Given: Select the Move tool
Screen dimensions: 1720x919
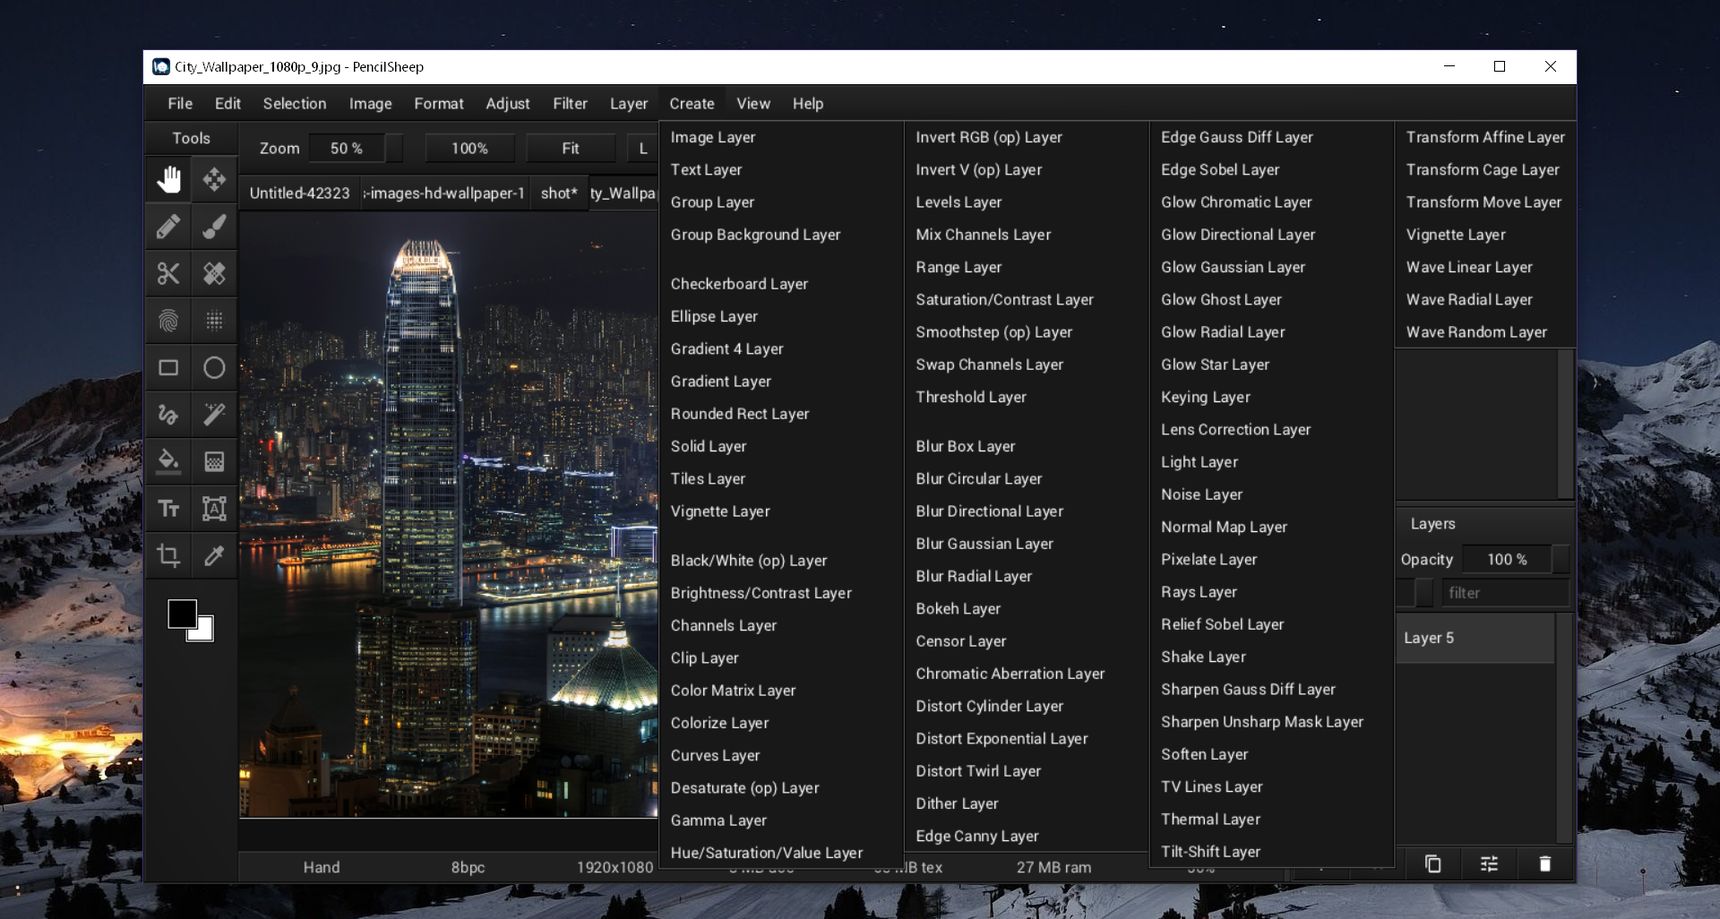Looking at the screenshot, I should pos(214,180).
